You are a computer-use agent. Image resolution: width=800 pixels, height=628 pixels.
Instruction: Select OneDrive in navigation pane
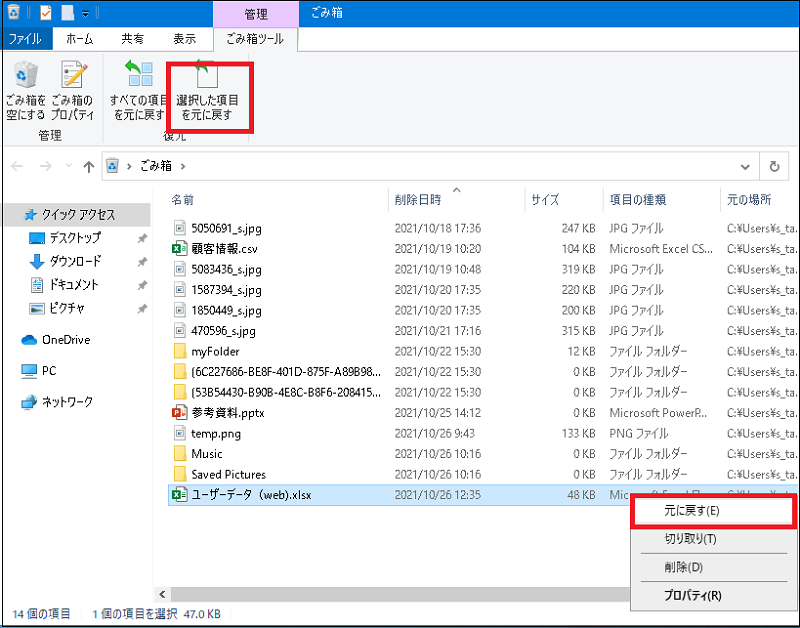[66, 340]
